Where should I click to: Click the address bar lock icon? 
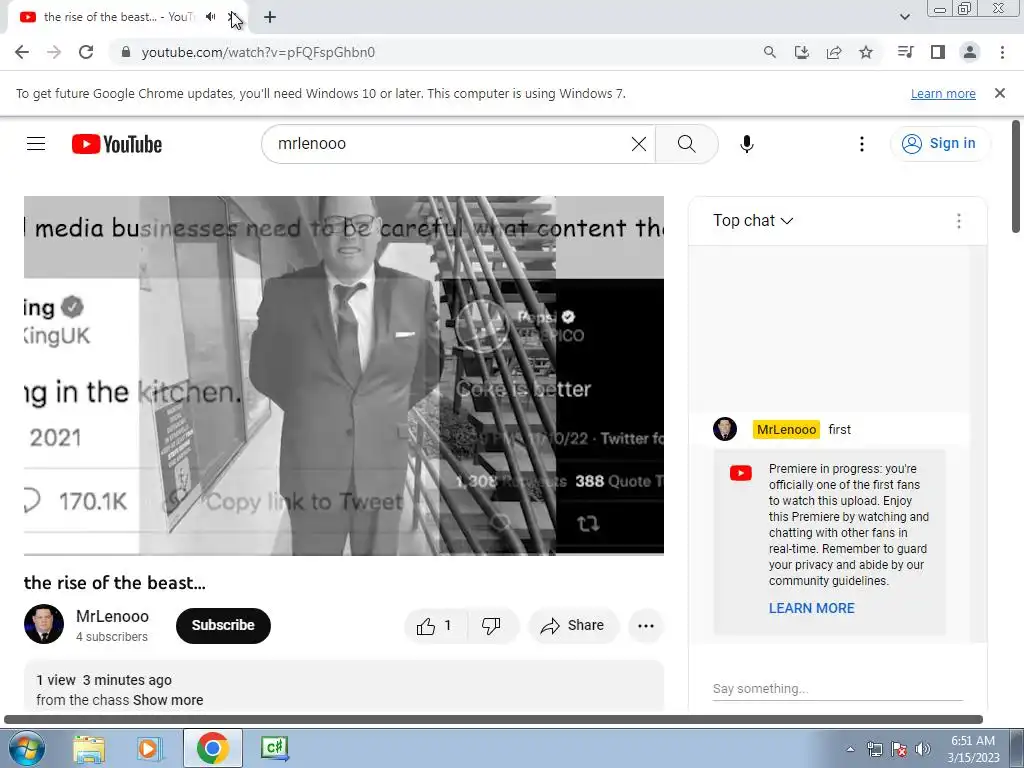pyautogui.click(x=126, y=52)
